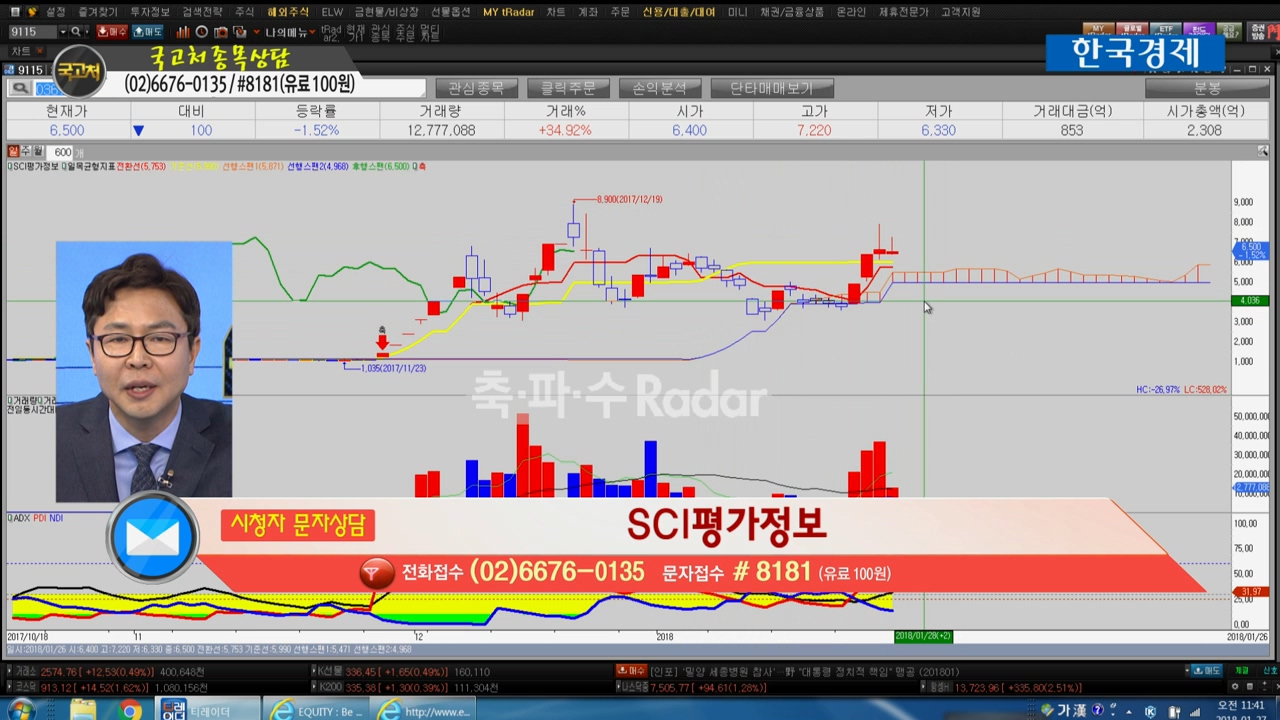Click the clock icon in toolbar

click(x=203, y=32)
